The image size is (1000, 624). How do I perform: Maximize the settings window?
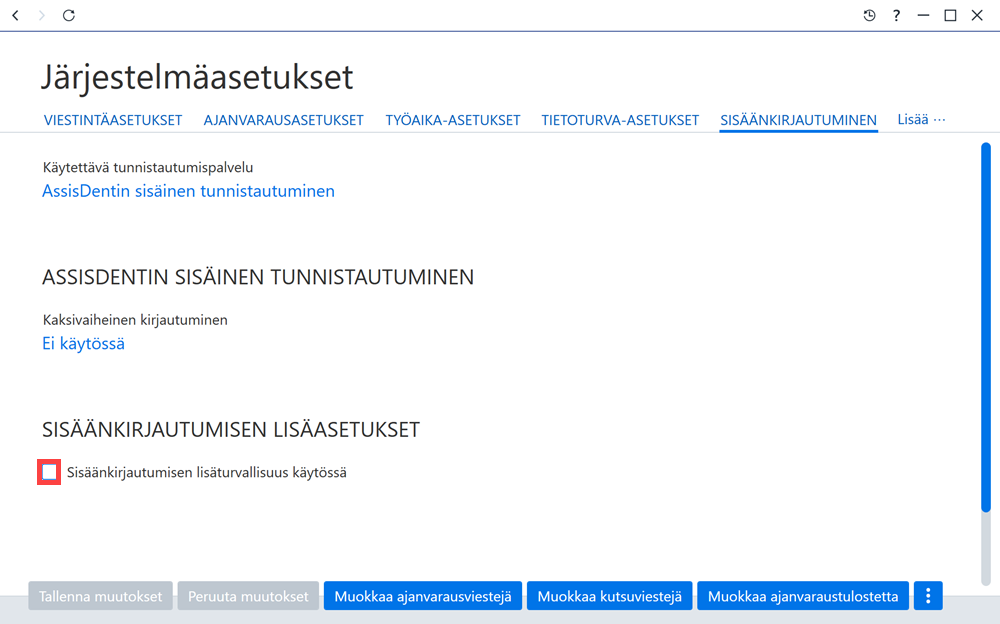point(950,15)
